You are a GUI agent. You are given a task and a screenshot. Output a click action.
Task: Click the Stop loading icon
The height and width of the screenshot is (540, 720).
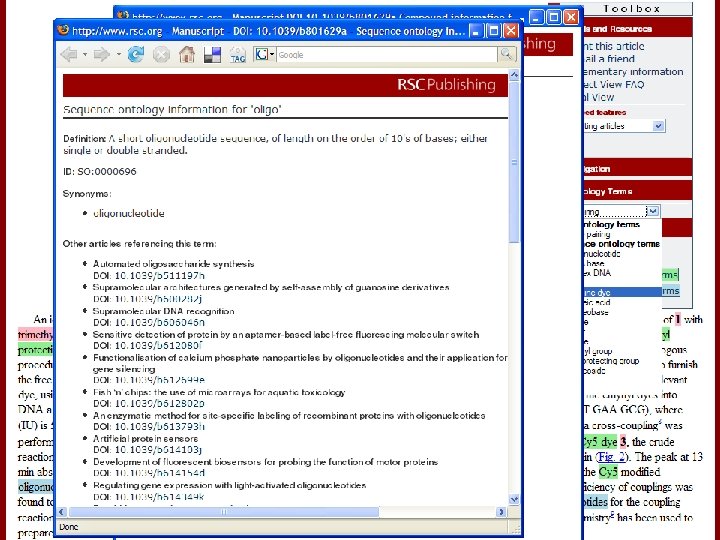[161, 55]
